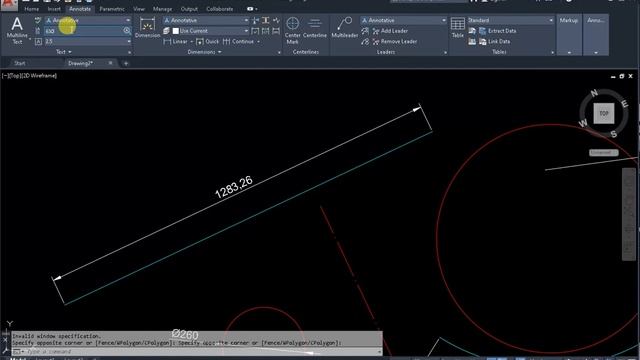
Task: Click the W compass direction on ViewCube
Action: pos(583,123)
